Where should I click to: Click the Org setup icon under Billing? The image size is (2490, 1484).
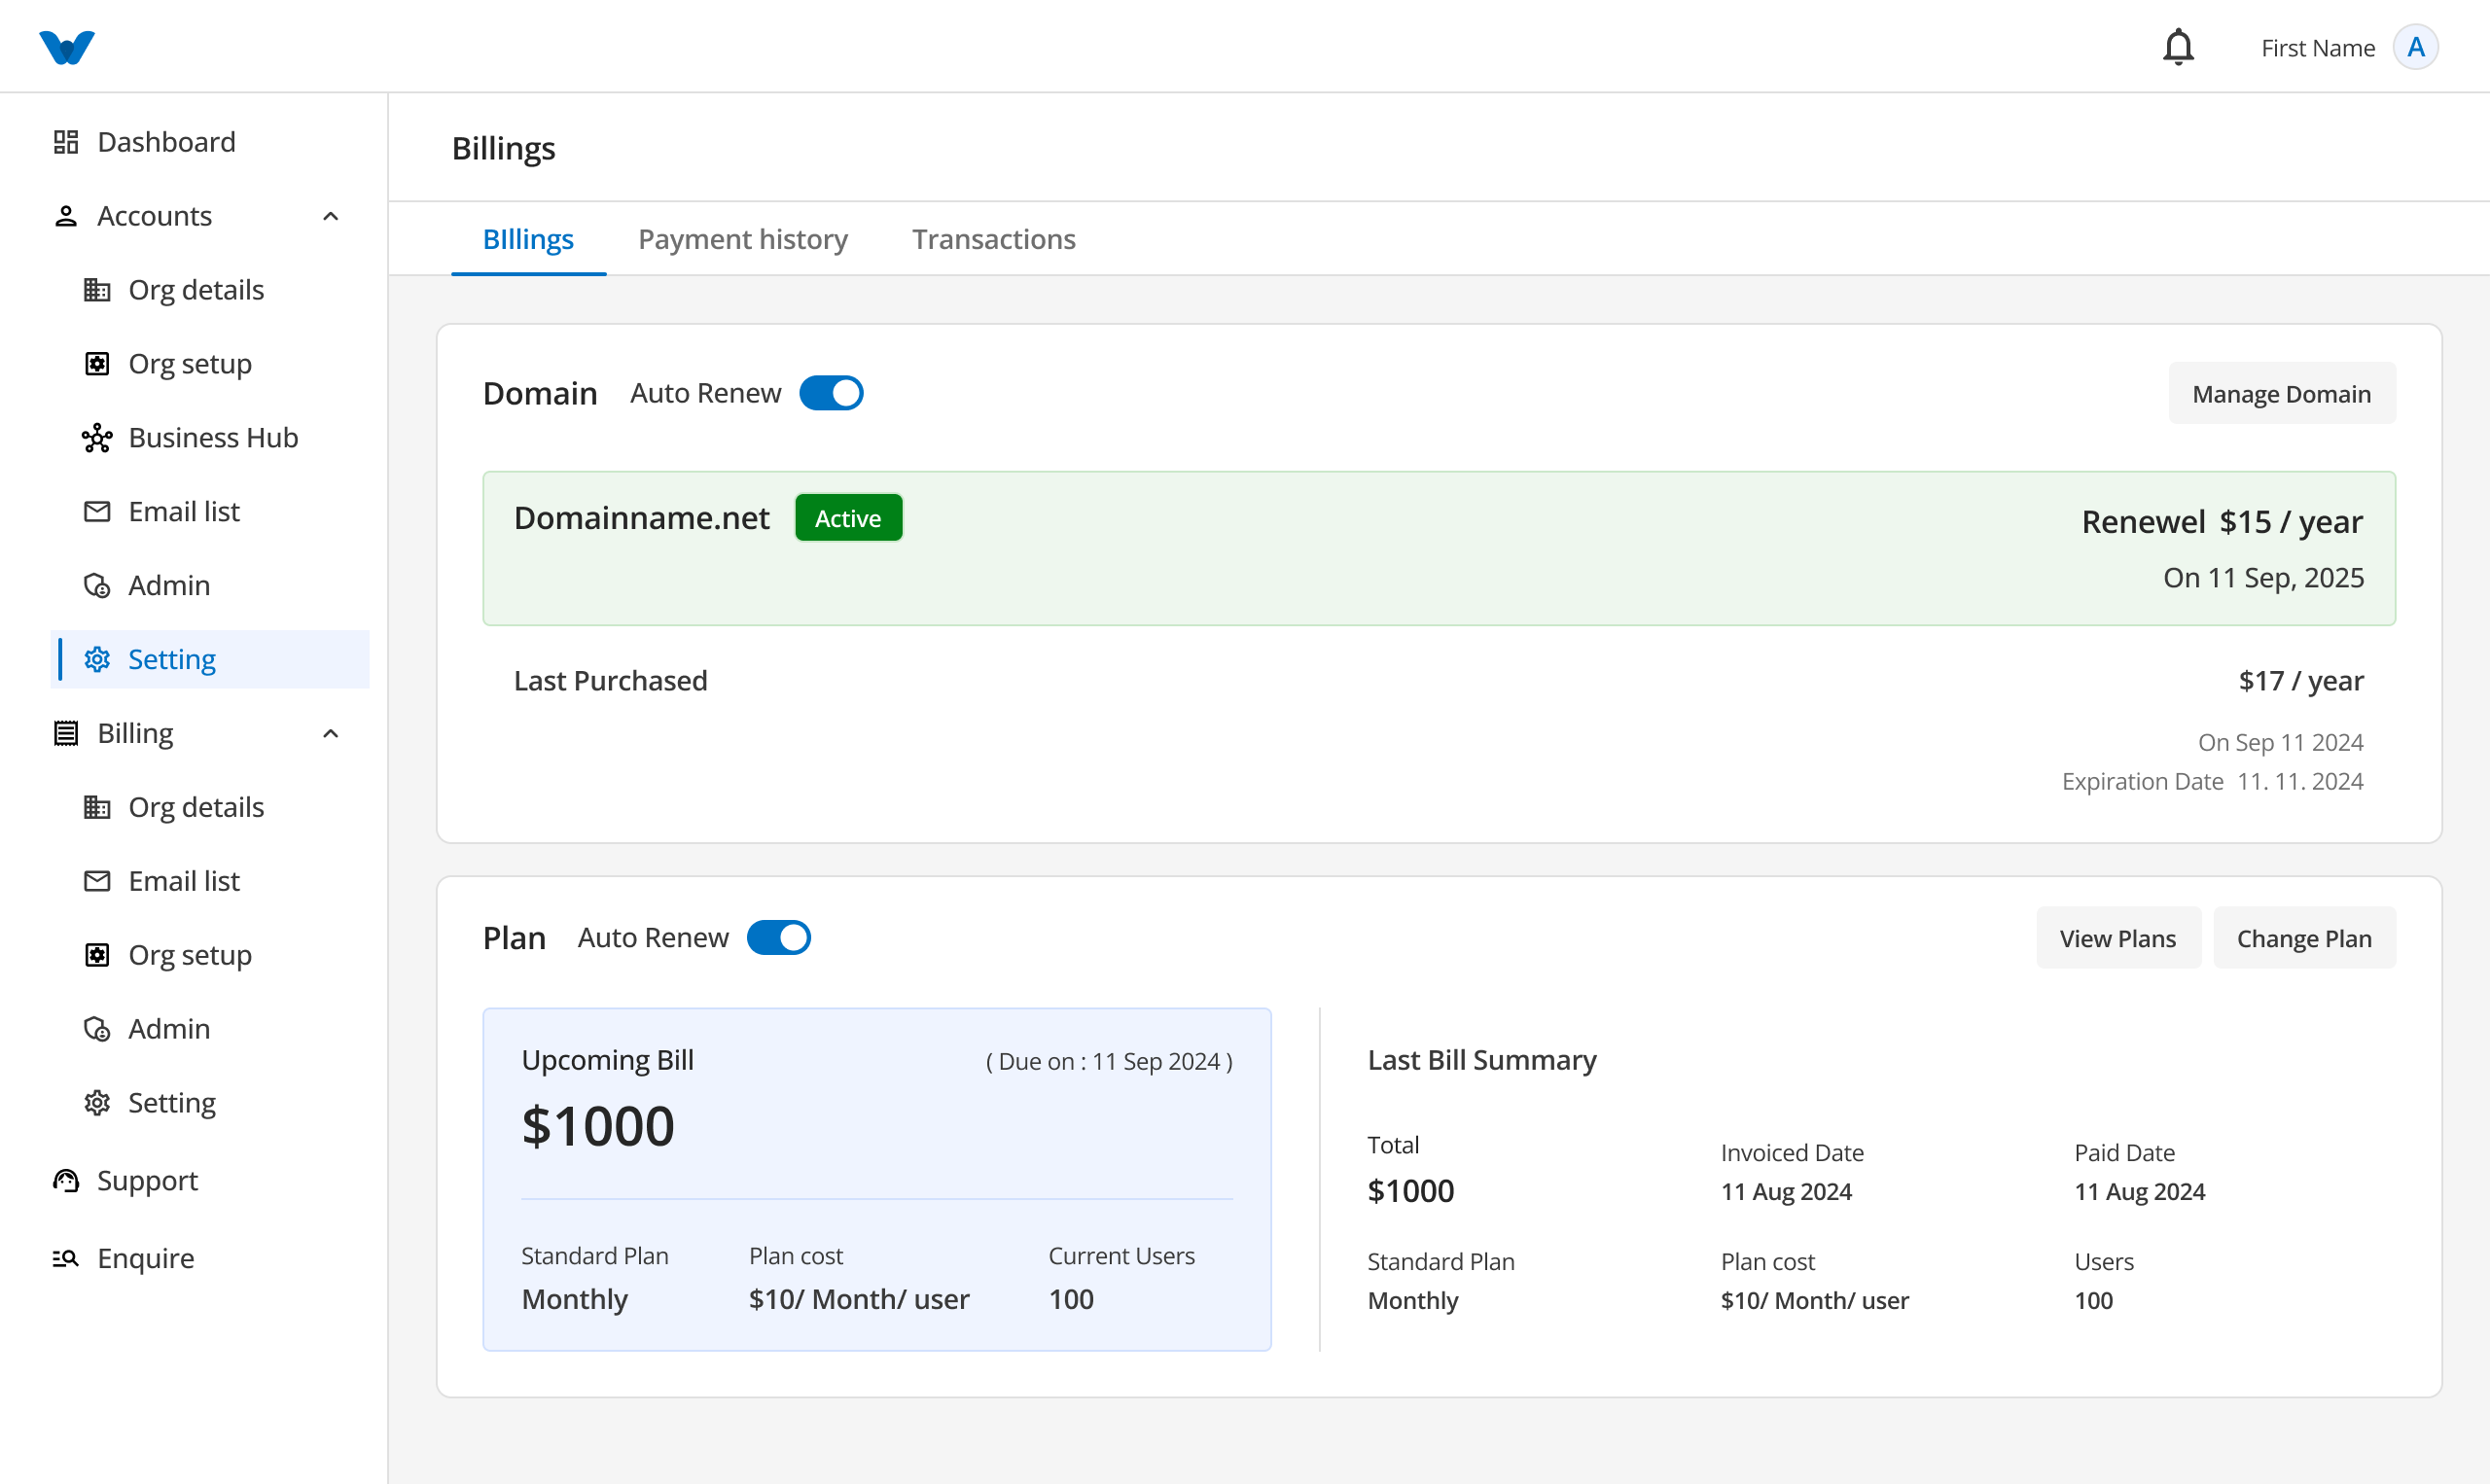(x=97, y=955)
